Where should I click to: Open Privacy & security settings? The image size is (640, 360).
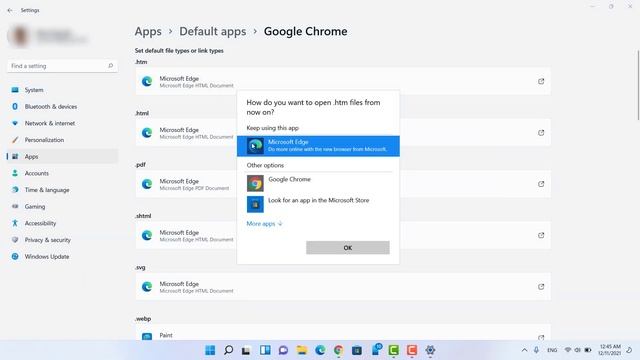pyautogui.click(x=62, y=240)
